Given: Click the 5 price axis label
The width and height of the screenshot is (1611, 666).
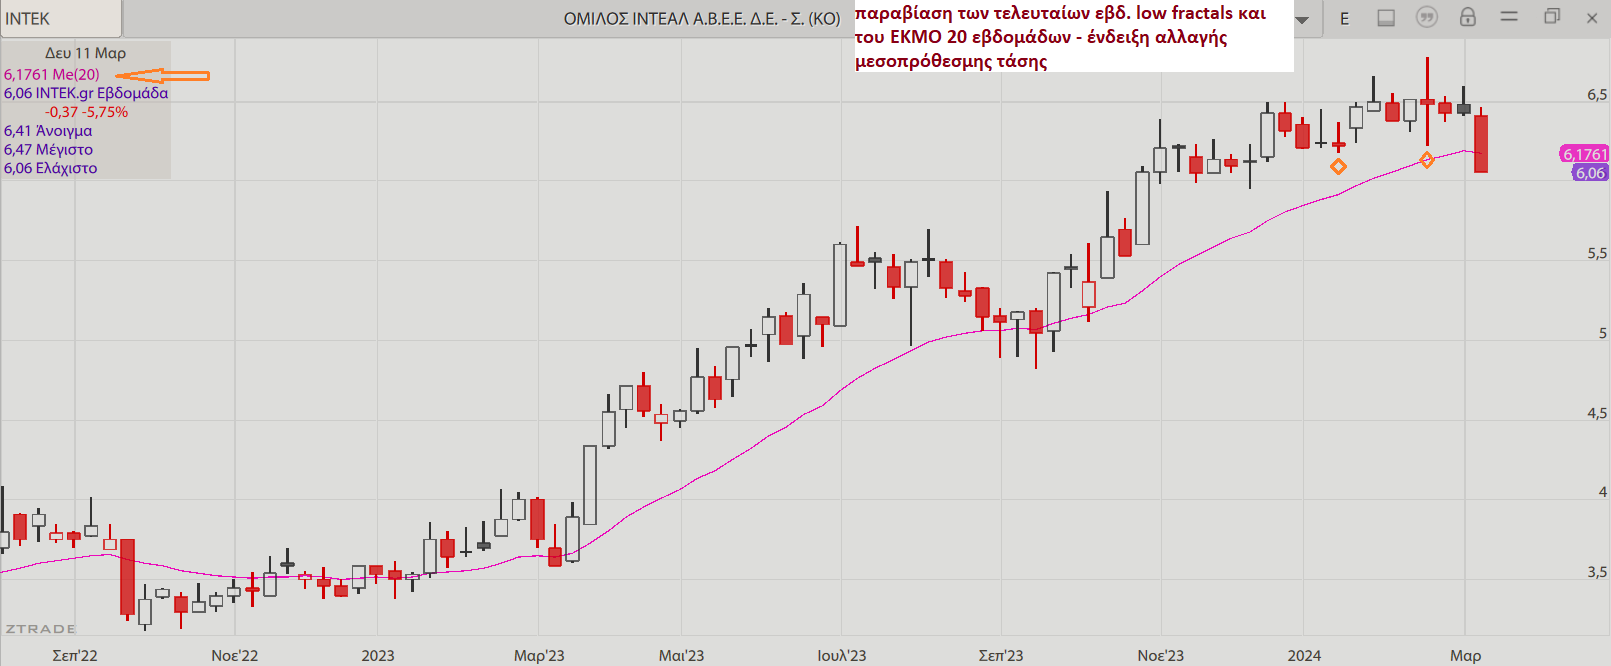Looking at the screenshot, I should (x=1603, y=333).
